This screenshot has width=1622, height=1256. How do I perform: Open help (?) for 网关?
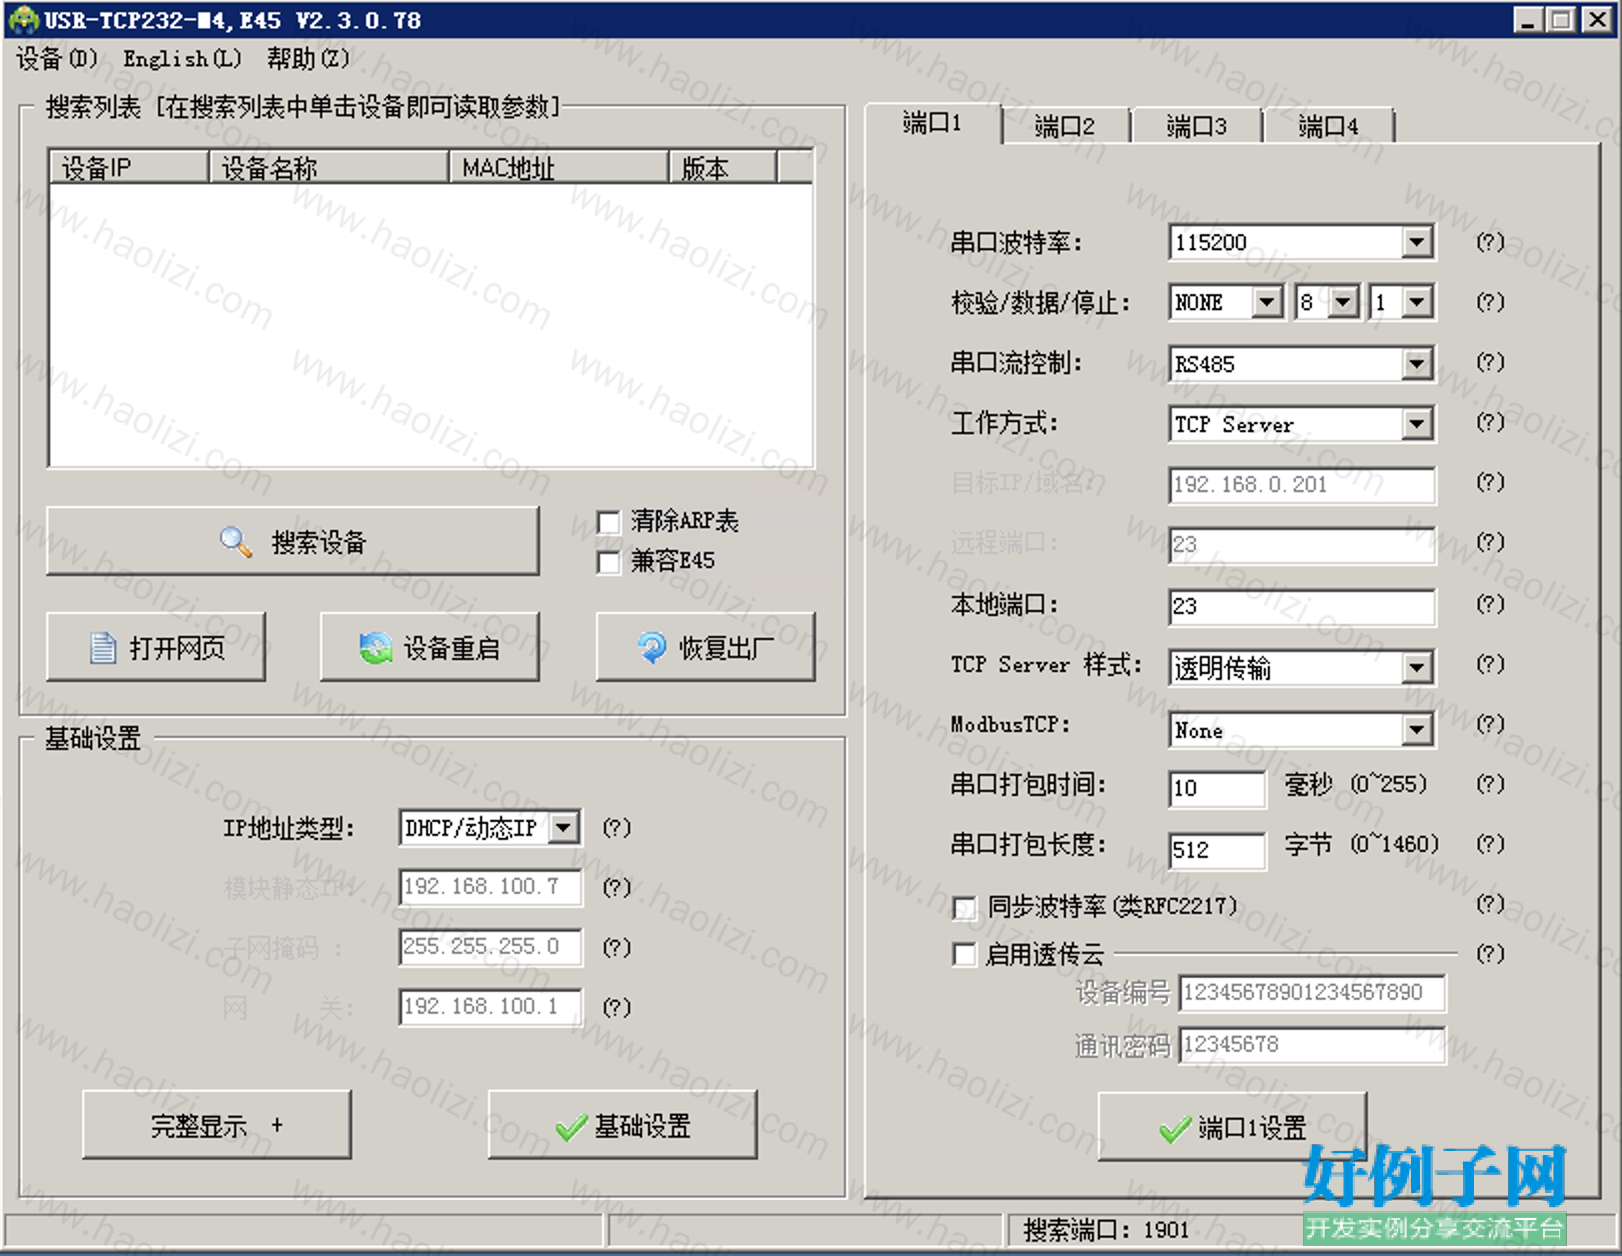pos(616,1007)
